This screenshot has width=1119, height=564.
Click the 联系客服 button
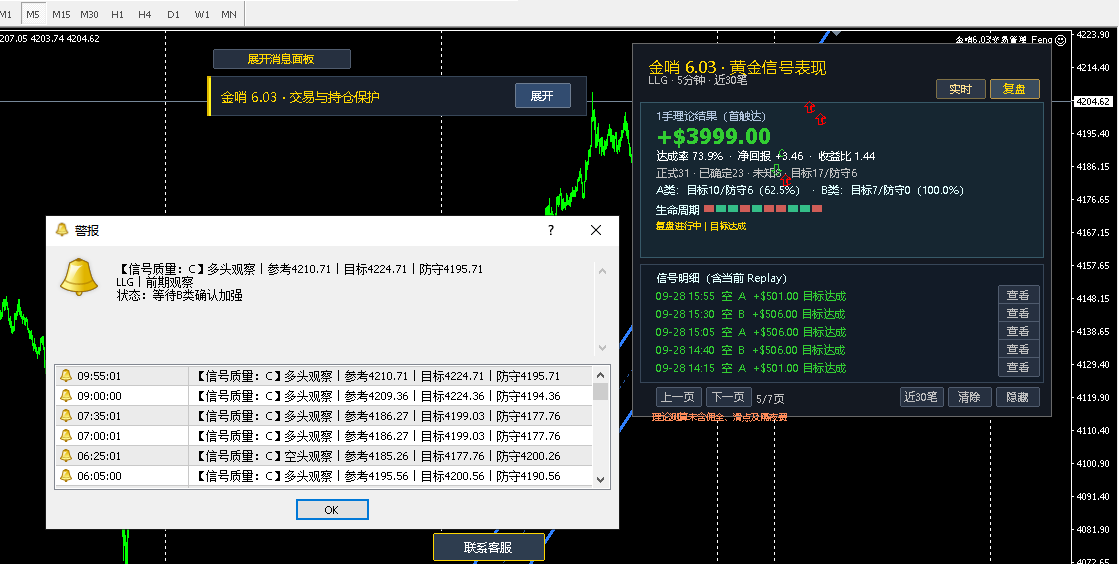[x=488, y=548]
